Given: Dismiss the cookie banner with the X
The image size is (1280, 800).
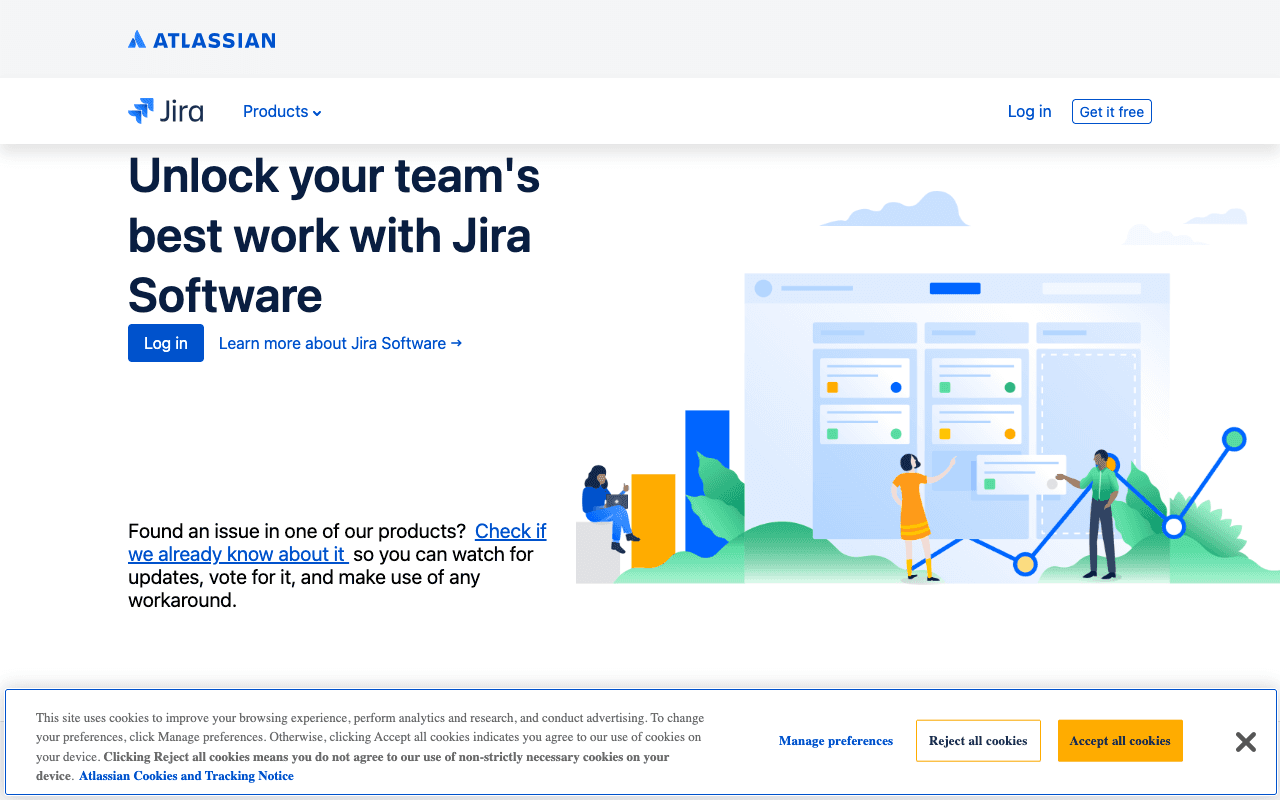Looking at the screenshot, I should point(1245,741).
